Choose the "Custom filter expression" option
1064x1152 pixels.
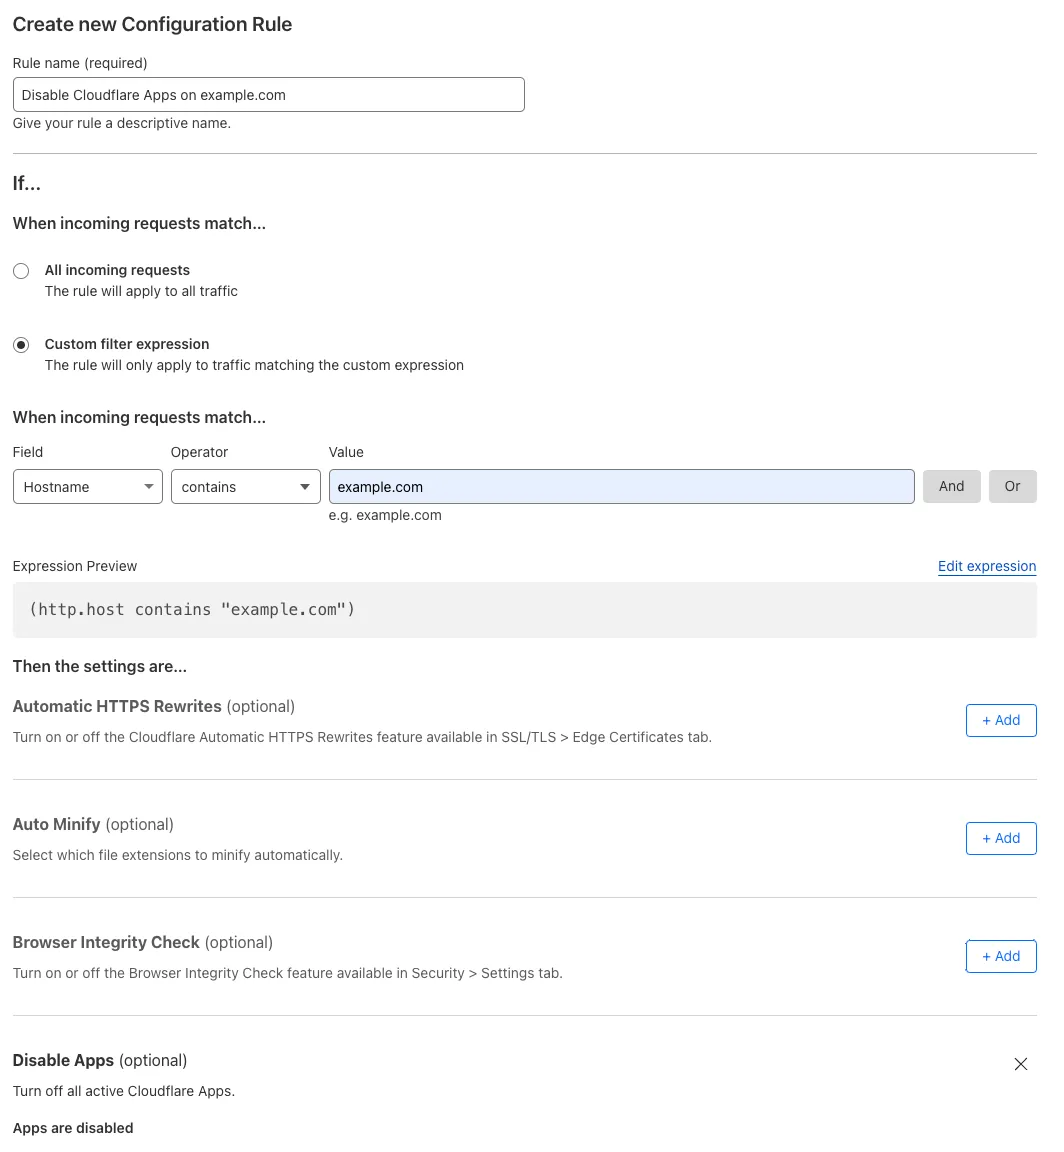coord(21,344)
